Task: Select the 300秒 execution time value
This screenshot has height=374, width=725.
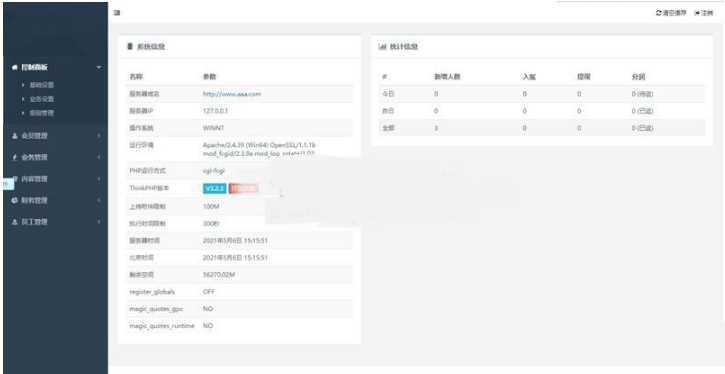Action: click(x=210, y=224)
